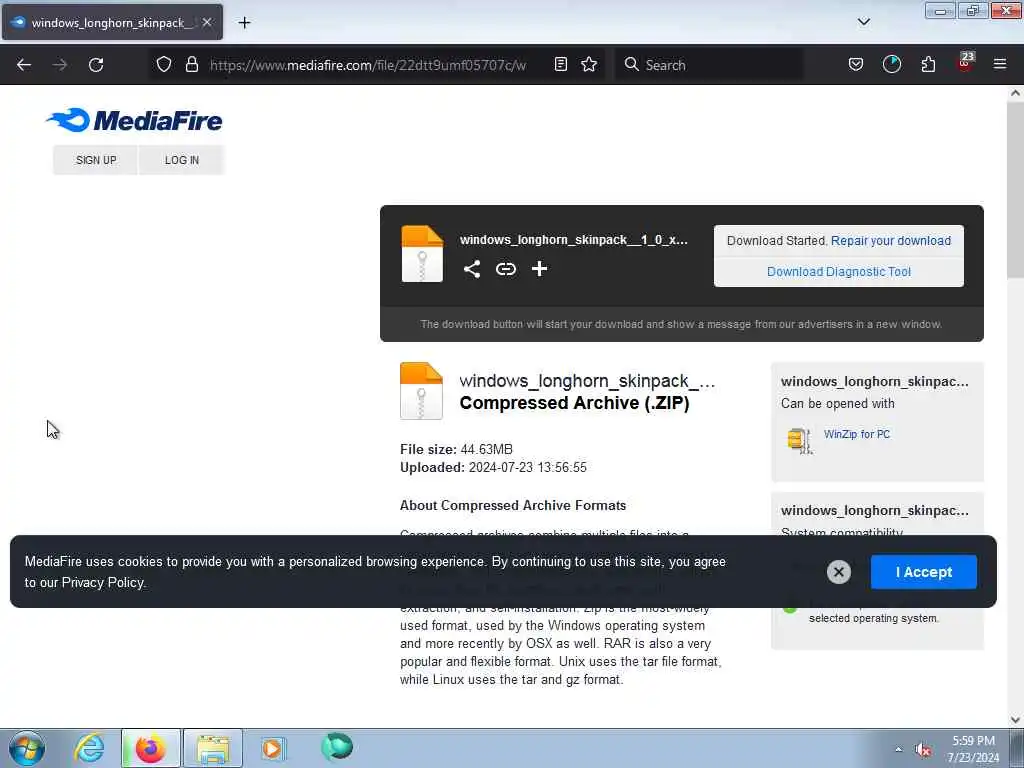Click the File size: 44.63MB text
1024x768 pixels.
456,449
